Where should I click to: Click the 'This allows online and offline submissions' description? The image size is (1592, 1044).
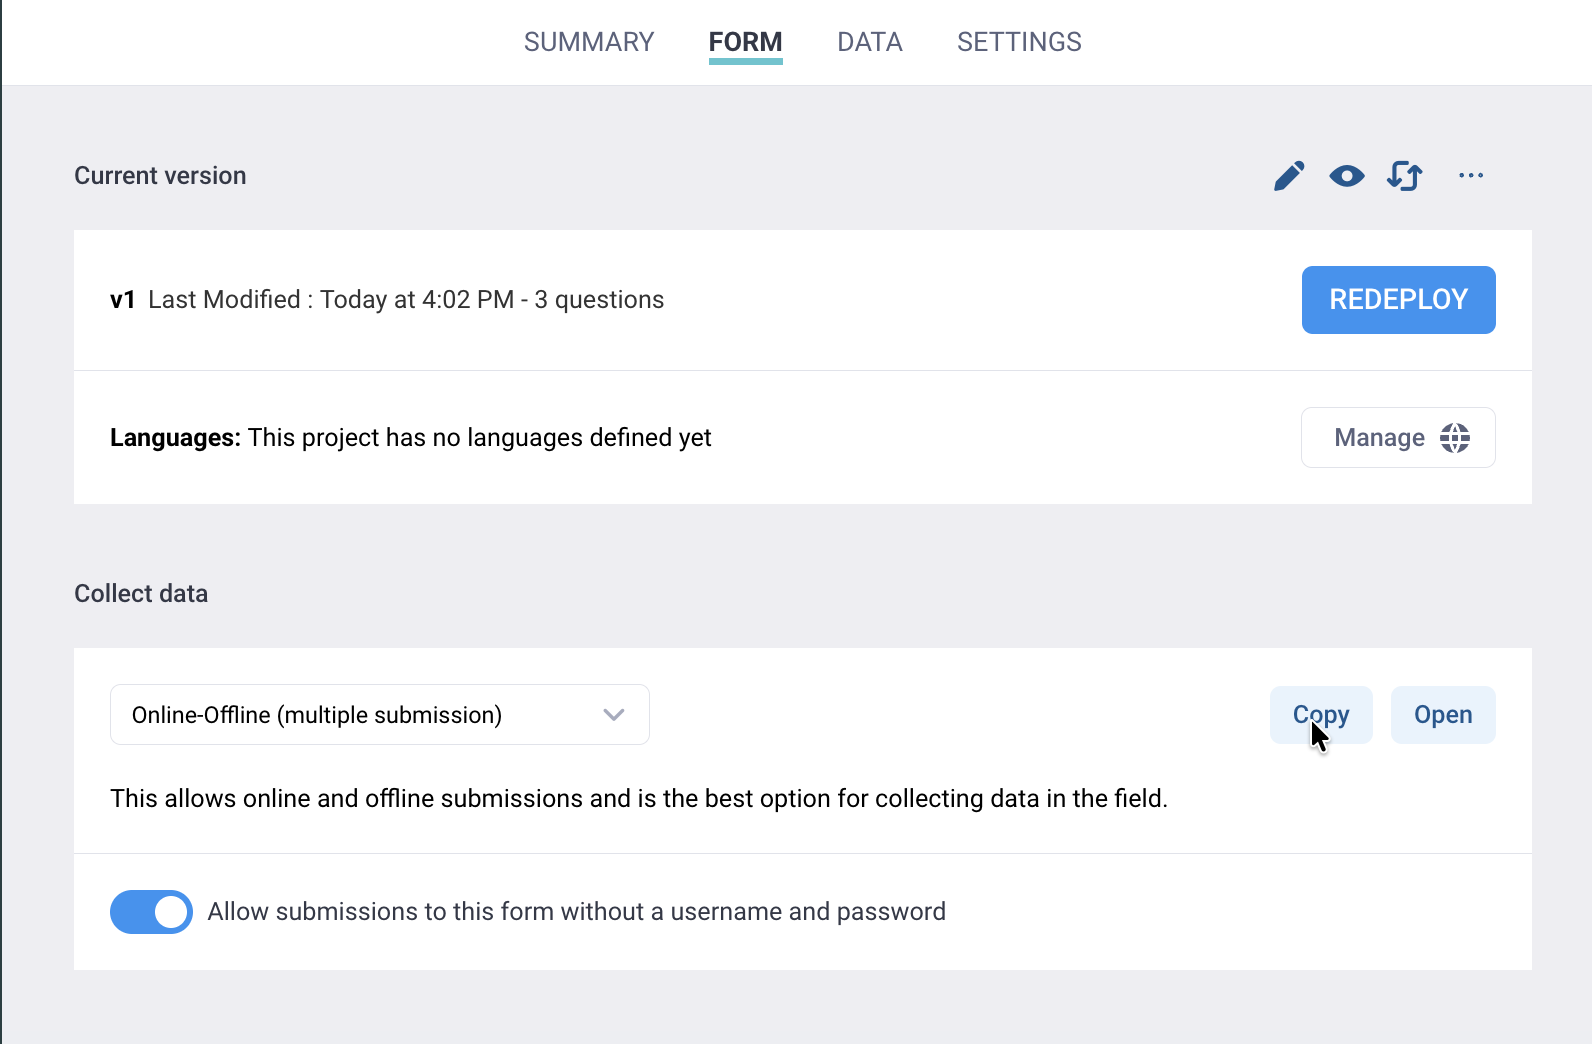[639, 799]
